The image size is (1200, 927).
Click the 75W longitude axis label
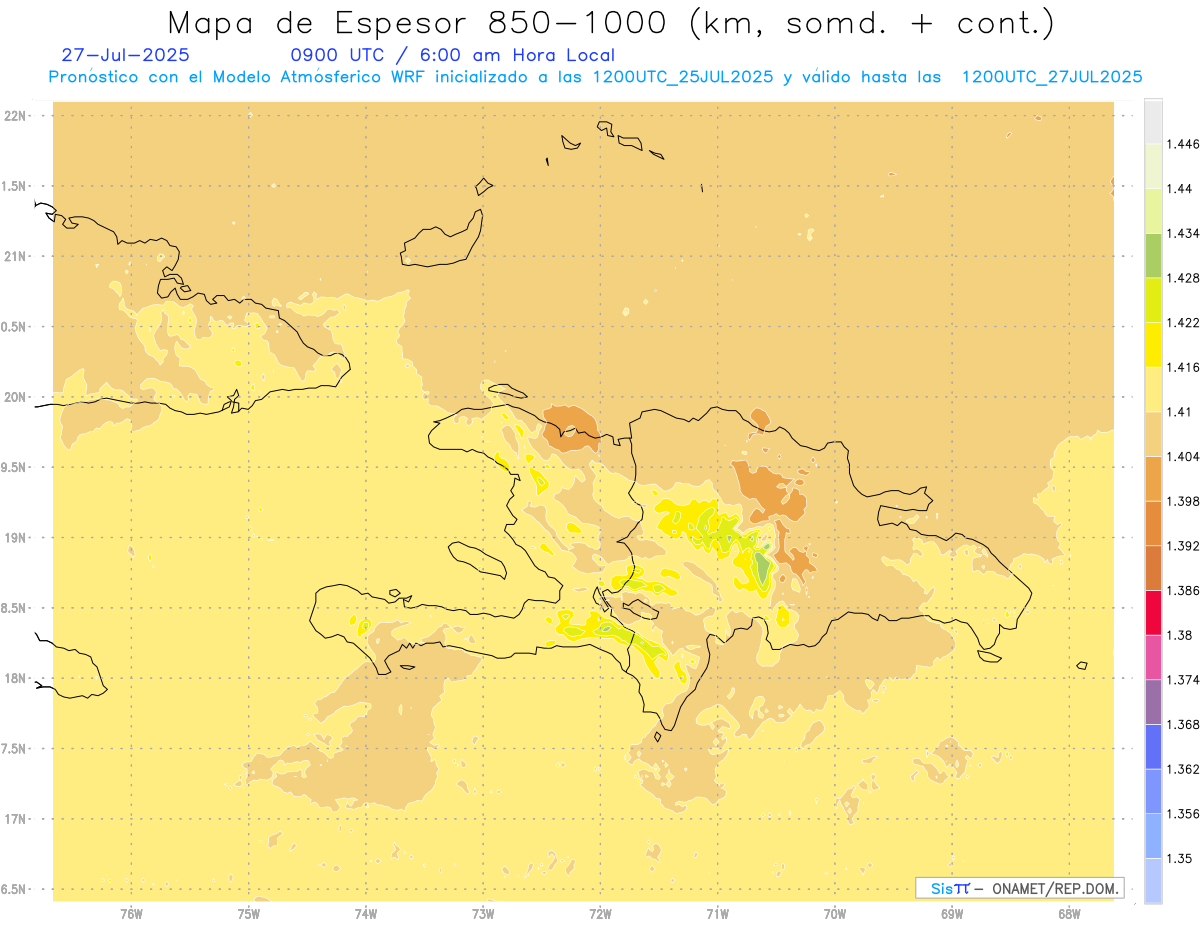(249, 914)
